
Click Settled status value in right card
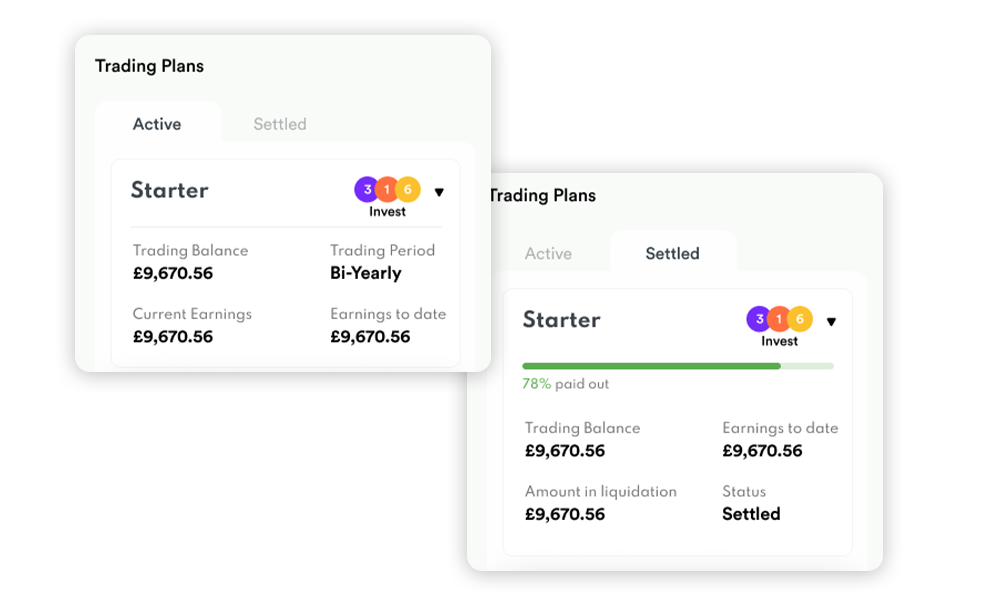pyautogui.click(x=751, y=514)
